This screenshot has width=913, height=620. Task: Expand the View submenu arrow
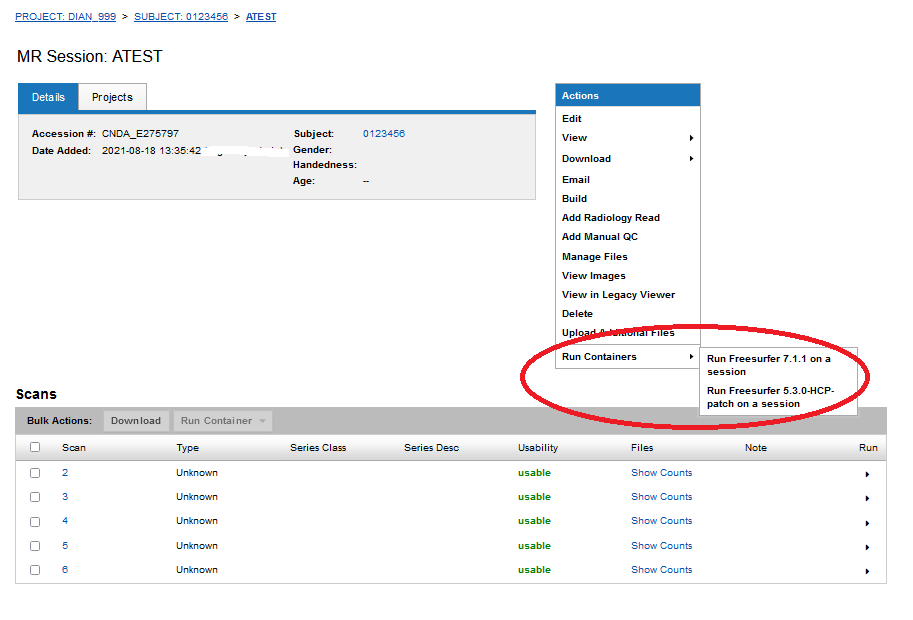coord(691,138)
